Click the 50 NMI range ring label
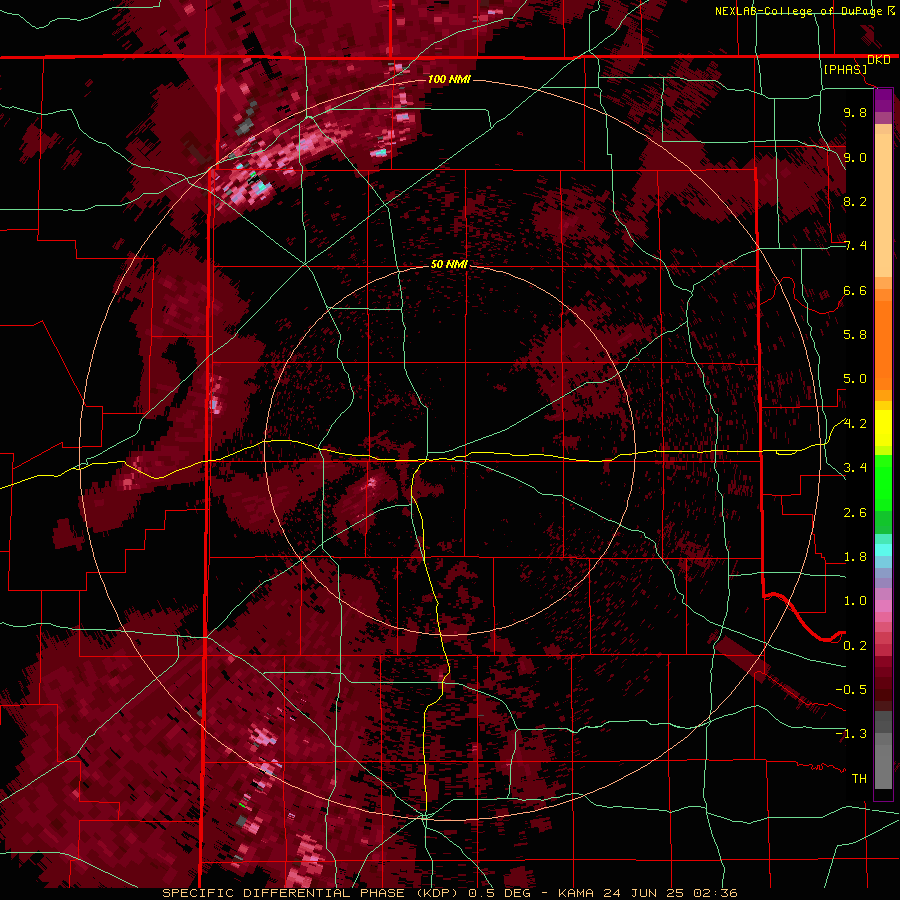The height and width of the screenshot is (900, 900). pos(449,264)
